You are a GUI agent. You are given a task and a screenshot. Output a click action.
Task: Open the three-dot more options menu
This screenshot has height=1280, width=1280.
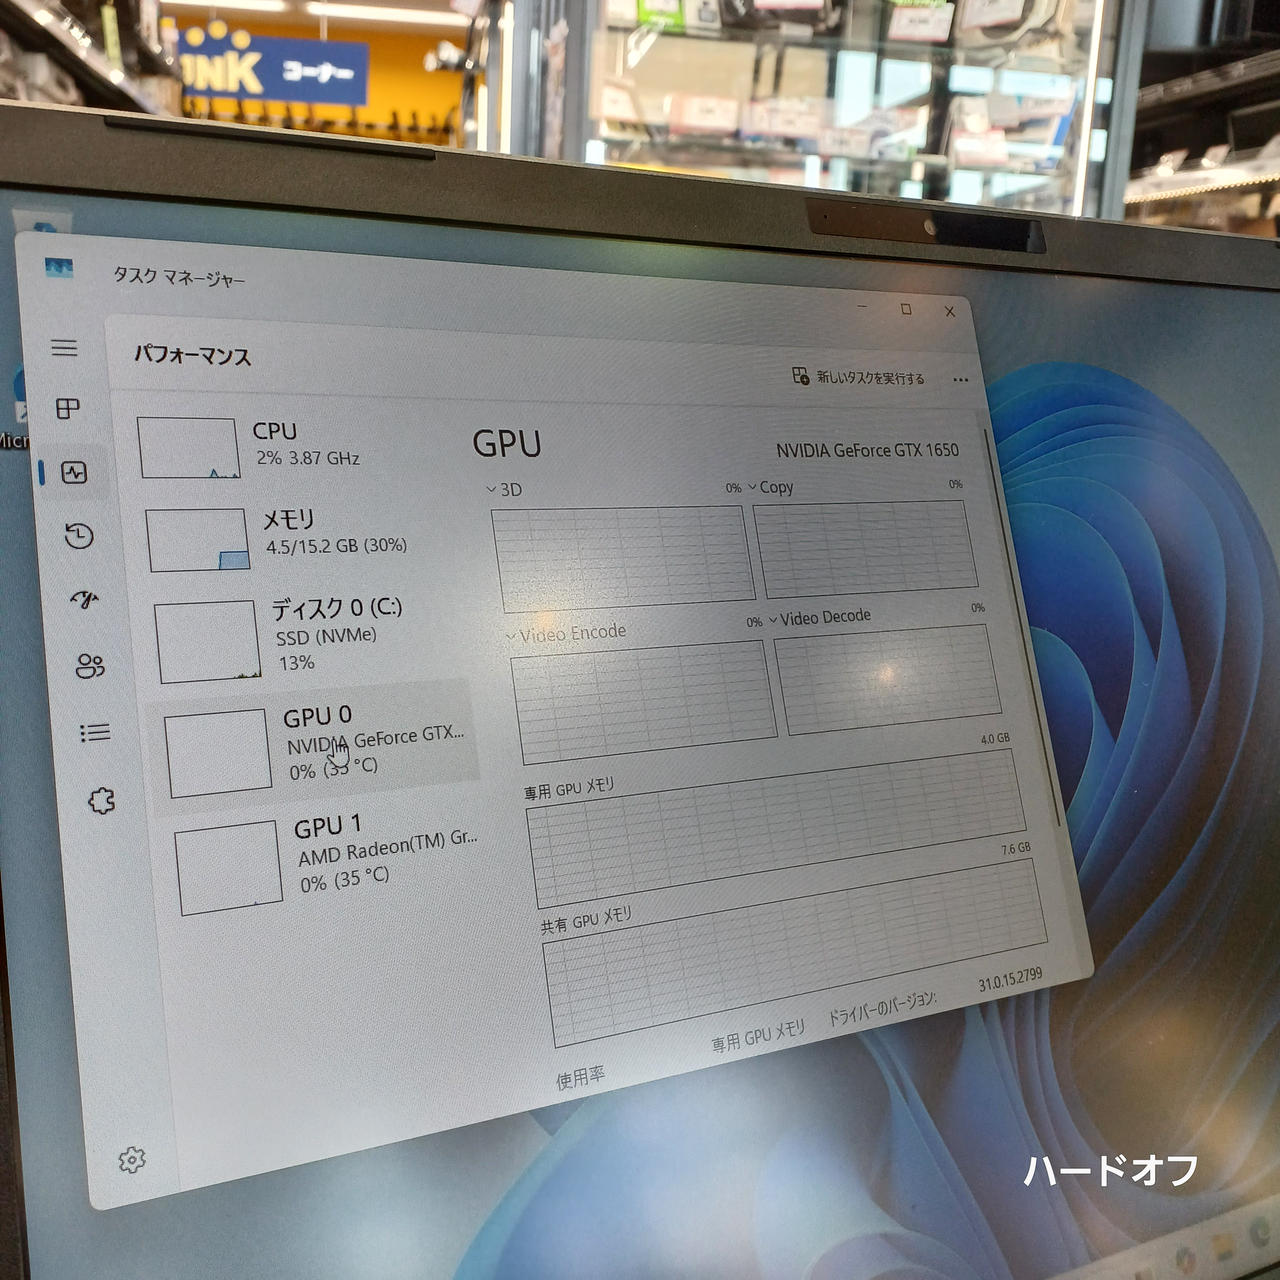click(961, 380)
